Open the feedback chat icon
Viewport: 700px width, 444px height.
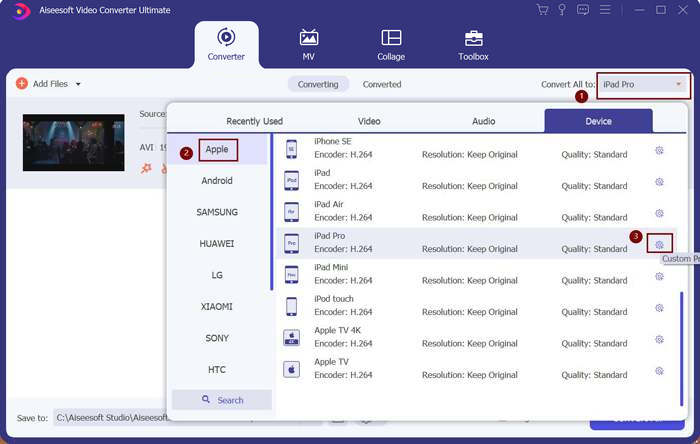tap(583, 10)
